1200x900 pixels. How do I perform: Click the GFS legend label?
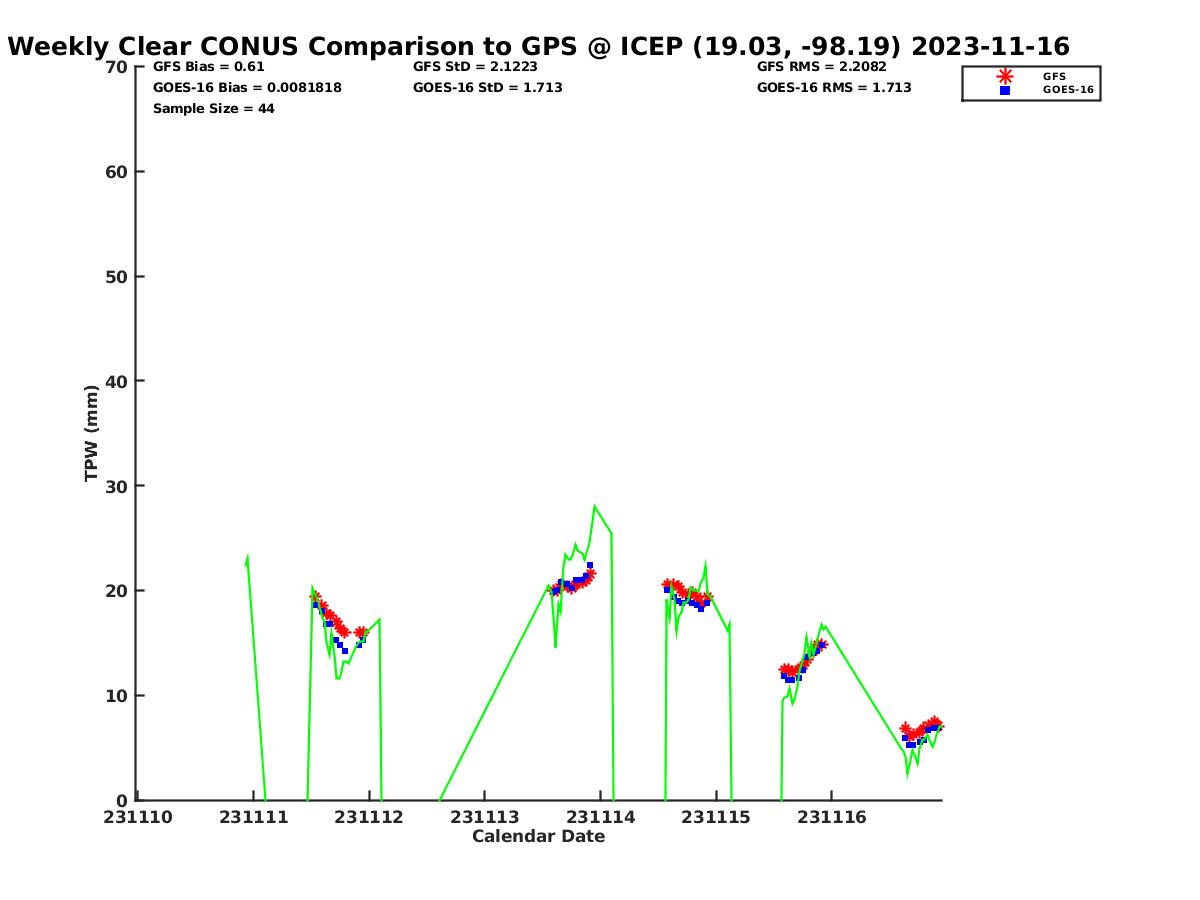pos(1054,76)
